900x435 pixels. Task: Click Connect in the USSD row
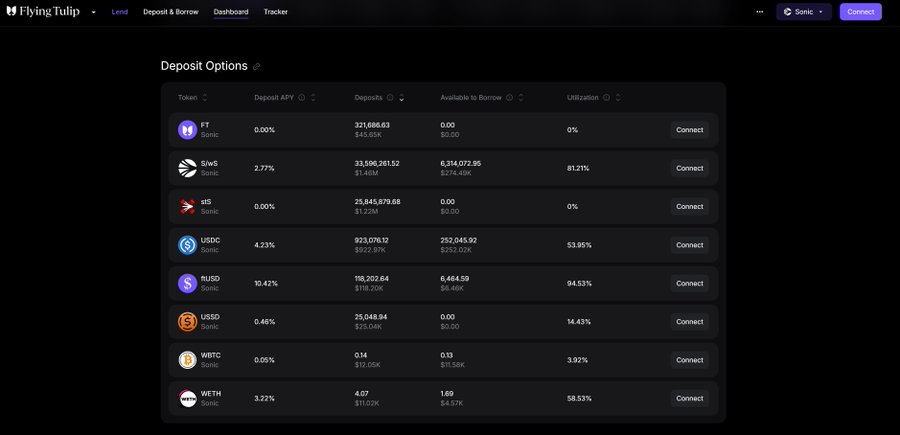[689, 322]
